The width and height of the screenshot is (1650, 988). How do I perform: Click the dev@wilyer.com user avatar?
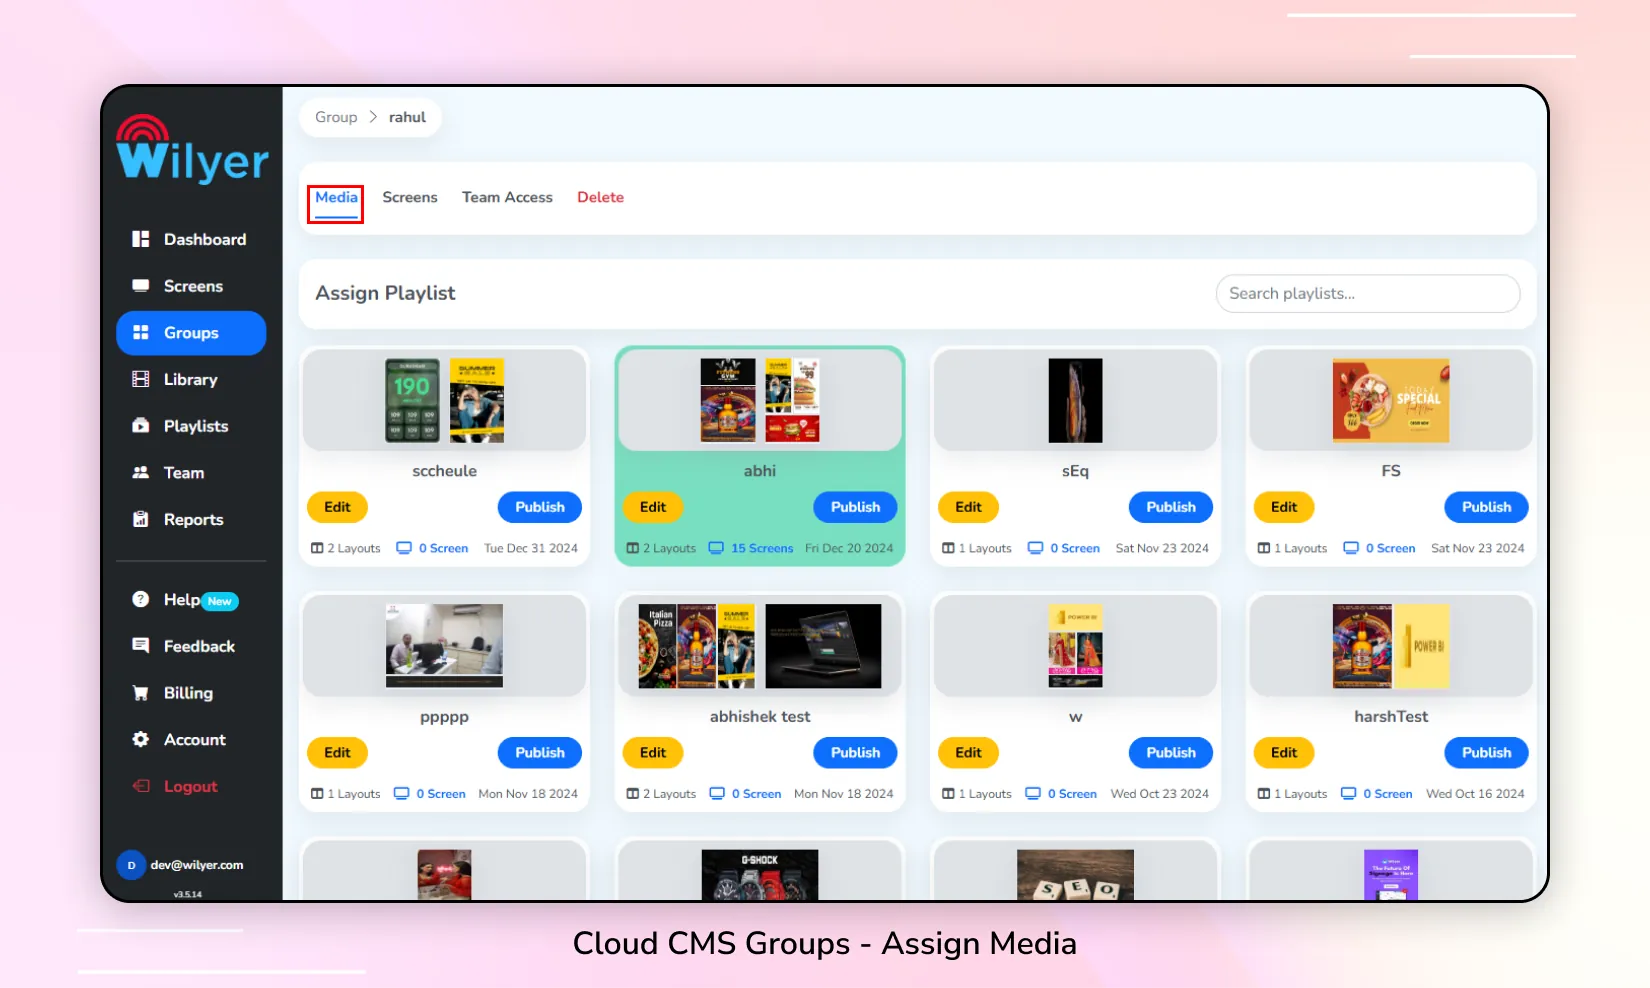click(131, 865)
